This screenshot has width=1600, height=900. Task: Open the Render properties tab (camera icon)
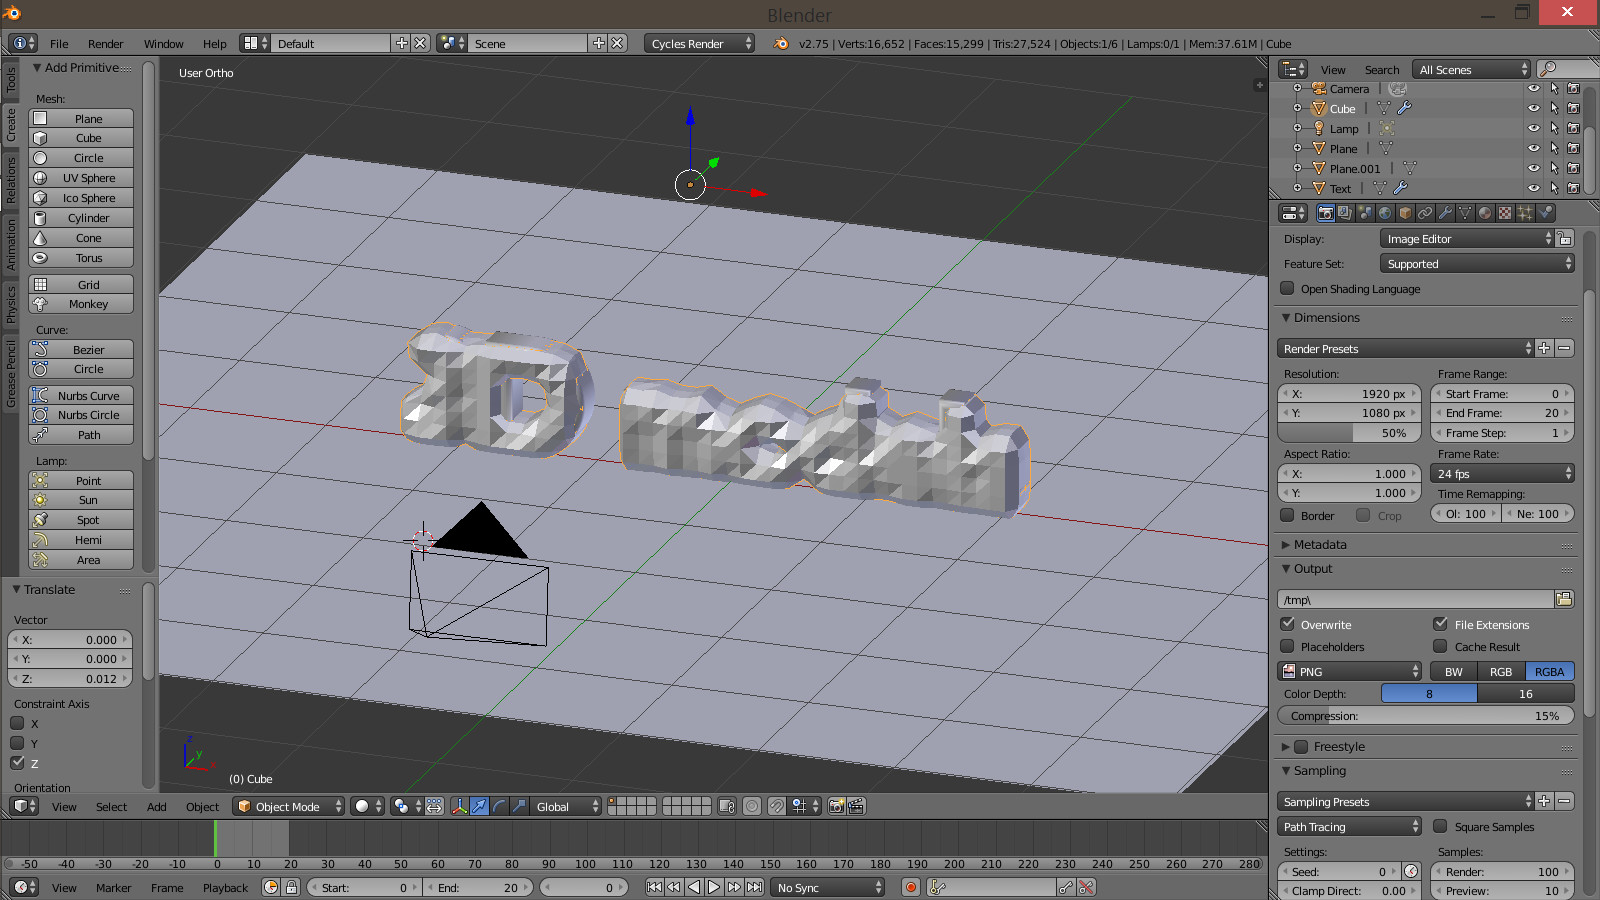pyautogui.click(x=1325, y=213)
